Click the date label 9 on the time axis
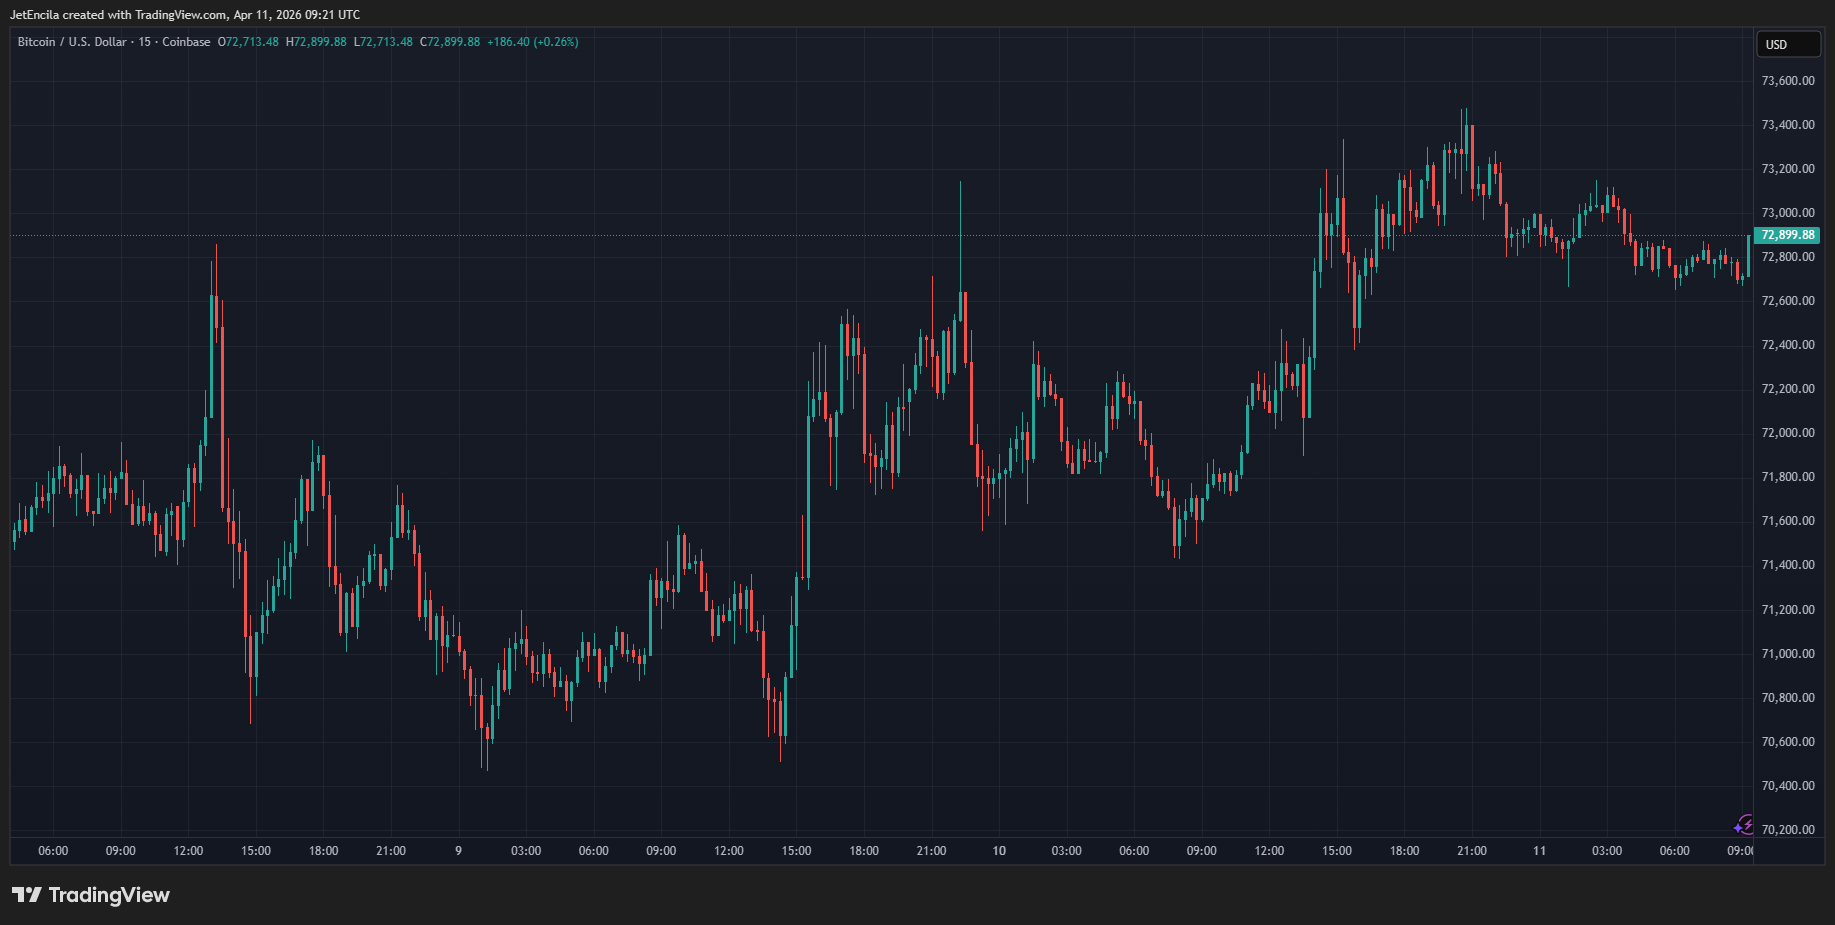The height and width of the screenshot is (925, 1835). tap(459, 851)
